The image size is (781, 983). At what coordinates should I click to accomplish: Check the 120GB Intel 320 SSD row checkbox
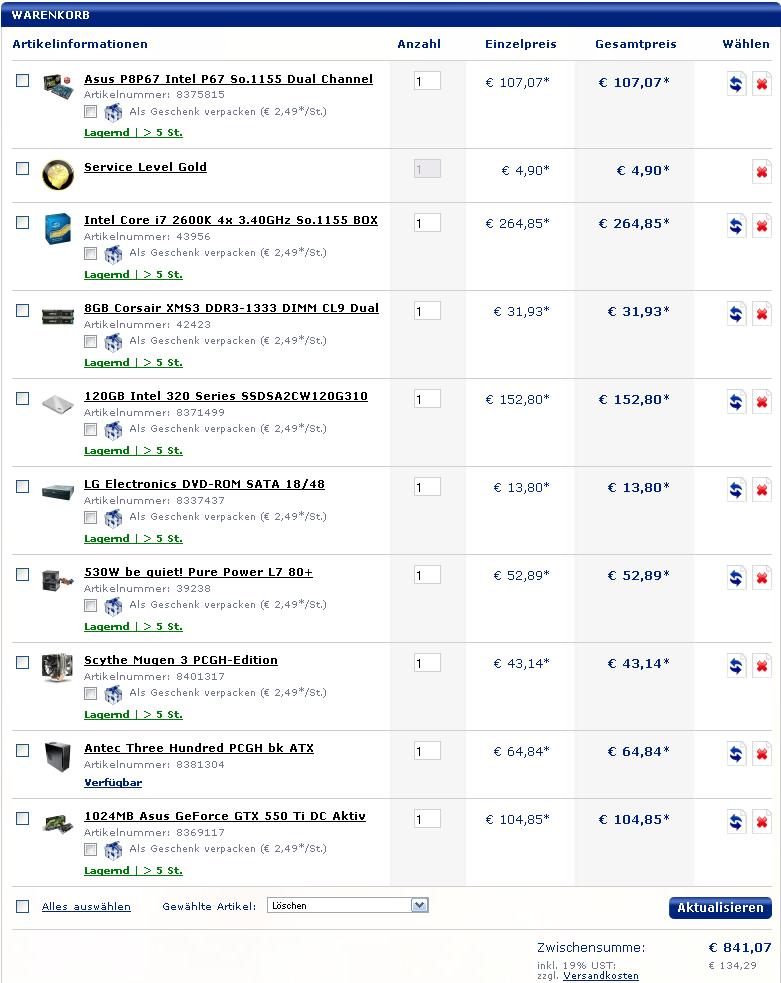click(x=23, y=399)
